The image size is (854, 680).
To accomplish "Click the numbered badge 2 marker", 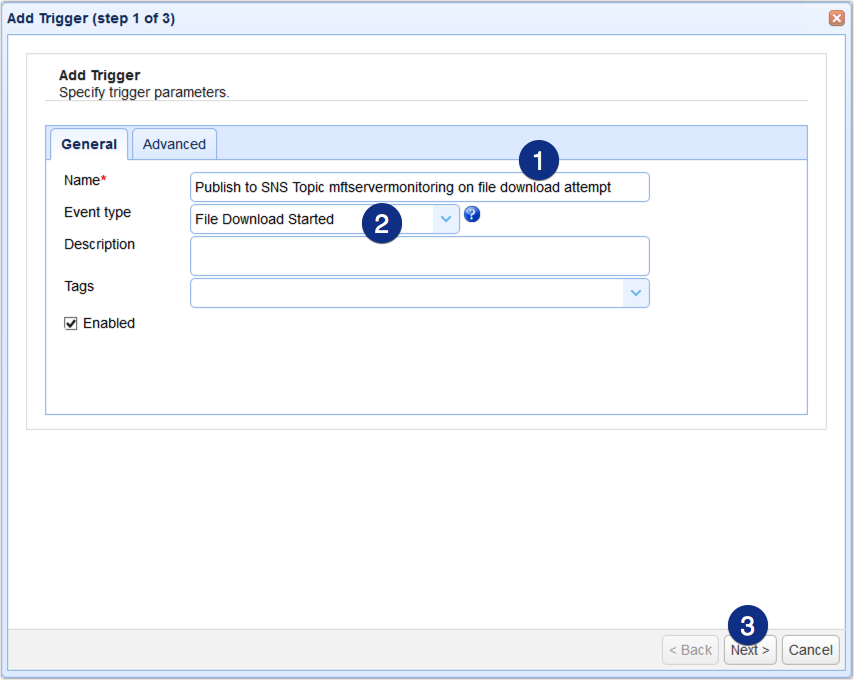I will (381, 223).
